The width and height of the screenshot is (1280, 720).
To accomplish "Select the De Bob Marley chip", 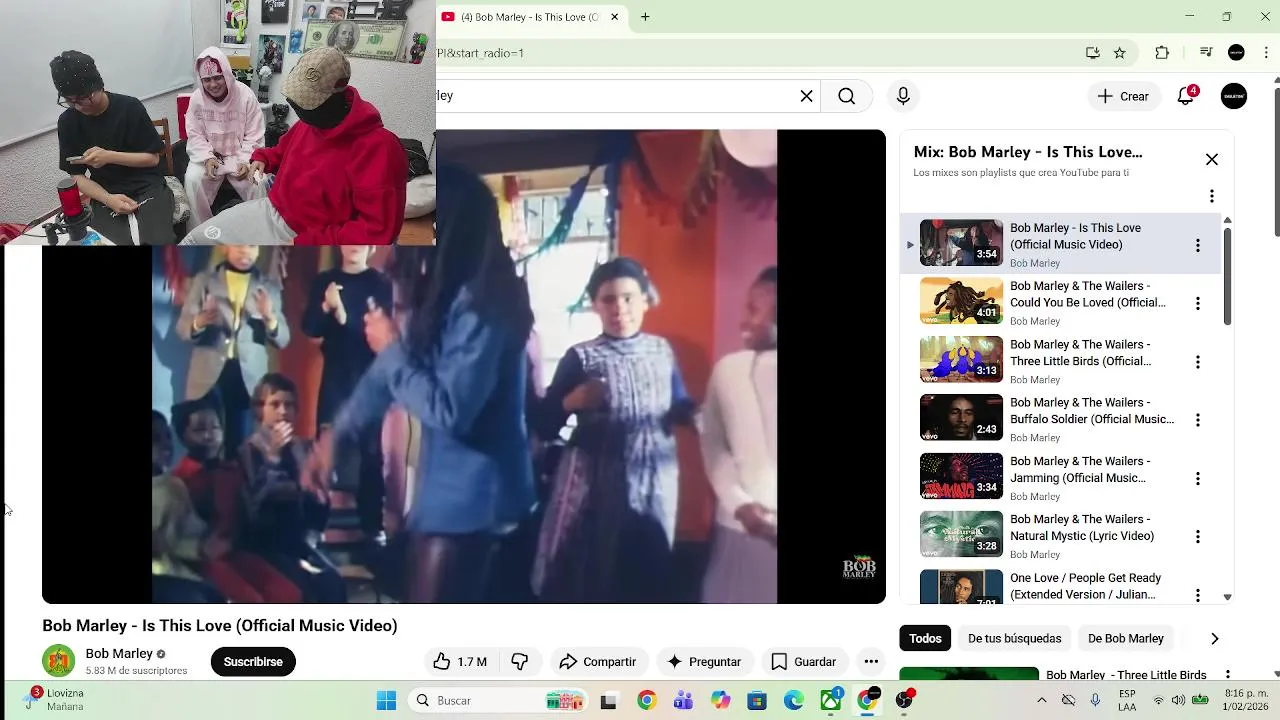I will pos(1125,638).
